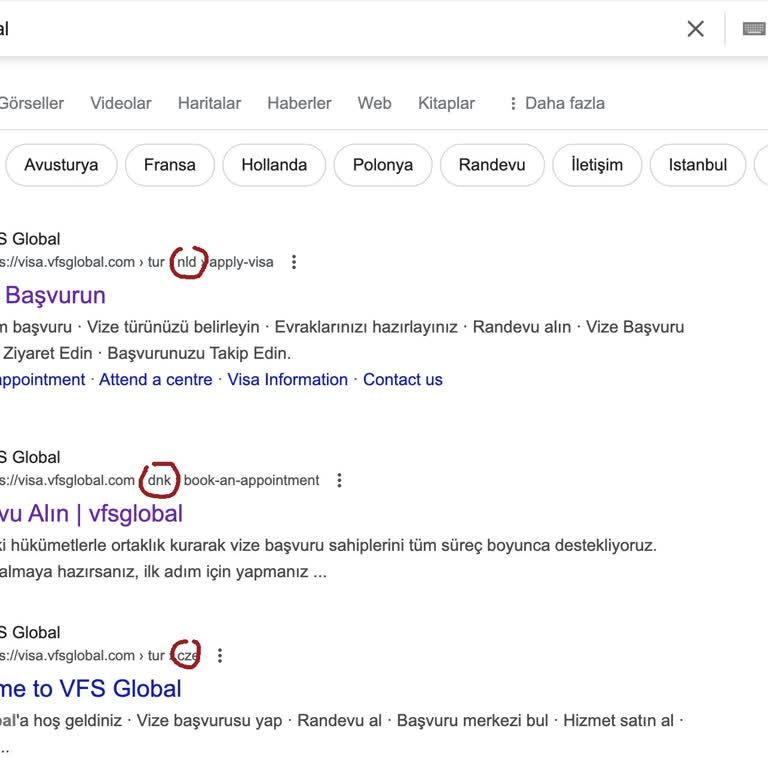Open the Haberler tab

[x=299, y=103]
